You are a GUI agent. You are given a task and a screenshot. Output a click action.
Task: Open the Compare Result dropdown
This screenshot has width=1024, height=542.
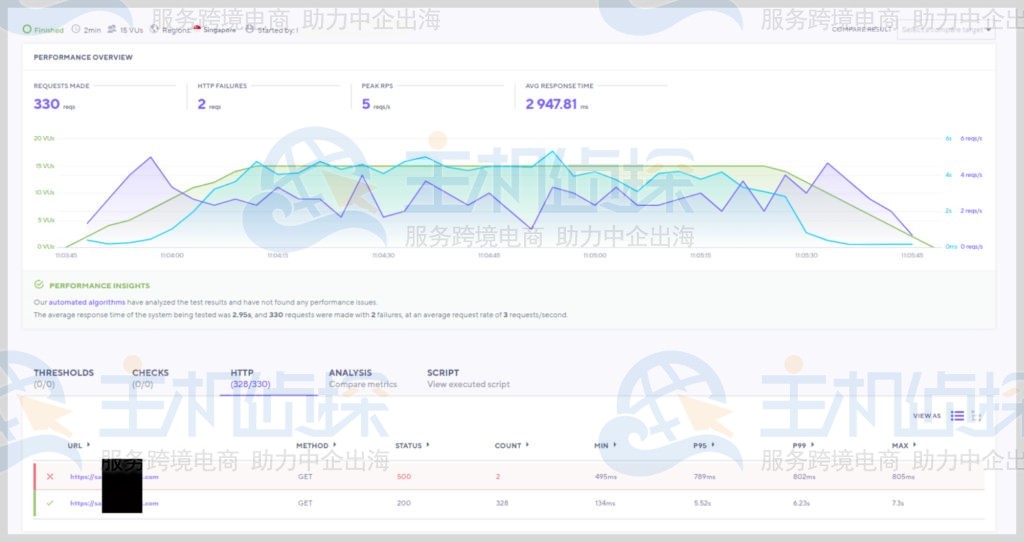pos(945,30)
